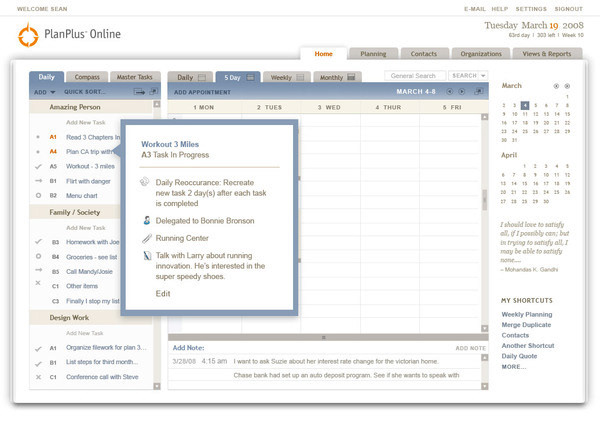Switch to the Views & Reports tab
Screen dimensions: 600x422
click(x=547, y=54)
